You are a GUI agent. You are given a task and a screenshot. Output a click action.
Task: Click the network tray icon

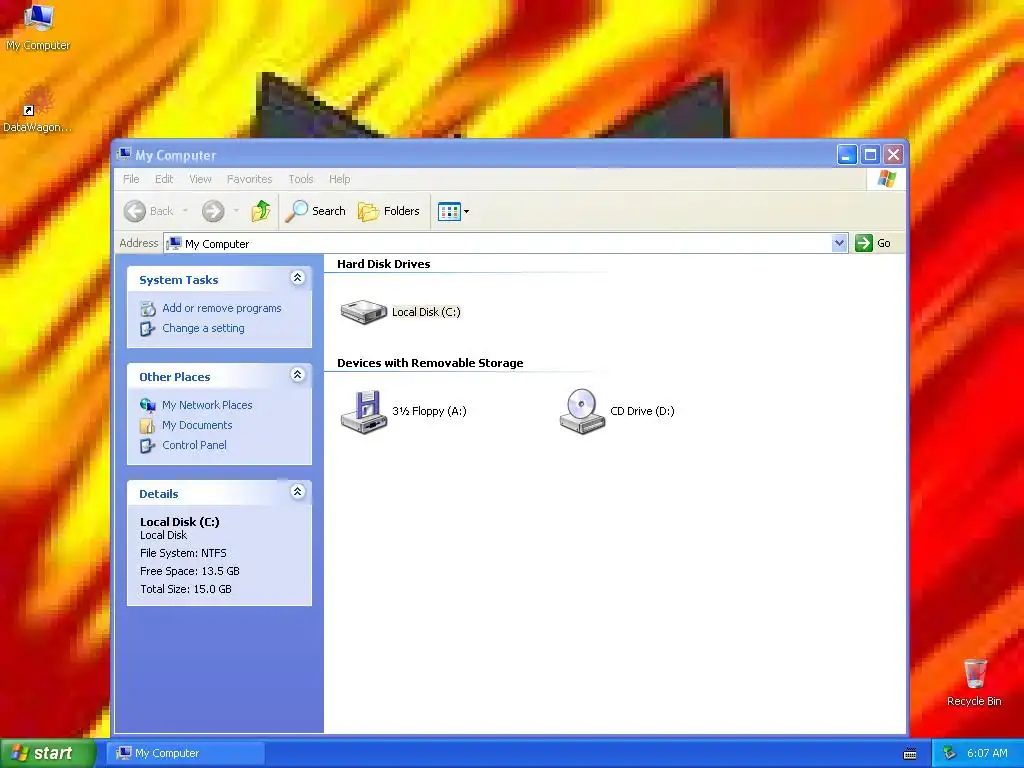pyautogui.click(x=950, y=753)
